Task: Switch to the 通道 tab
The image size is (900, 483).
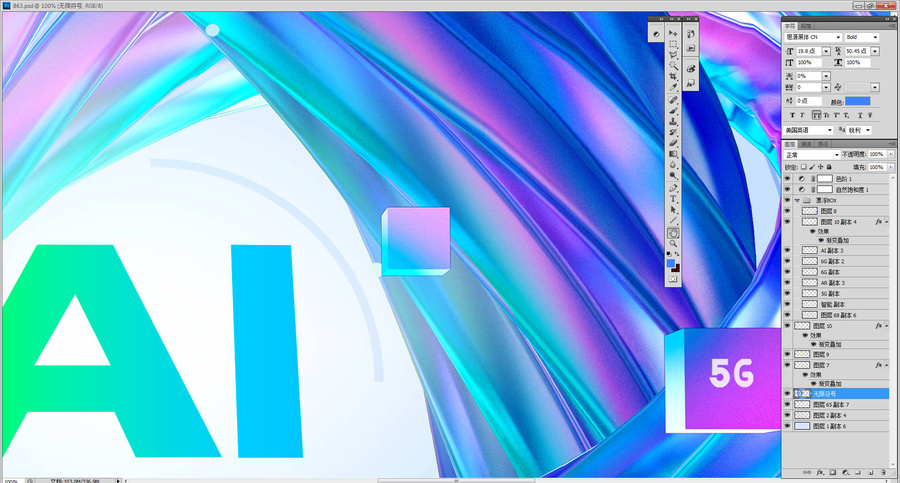Action: click(x=806, y=144)
